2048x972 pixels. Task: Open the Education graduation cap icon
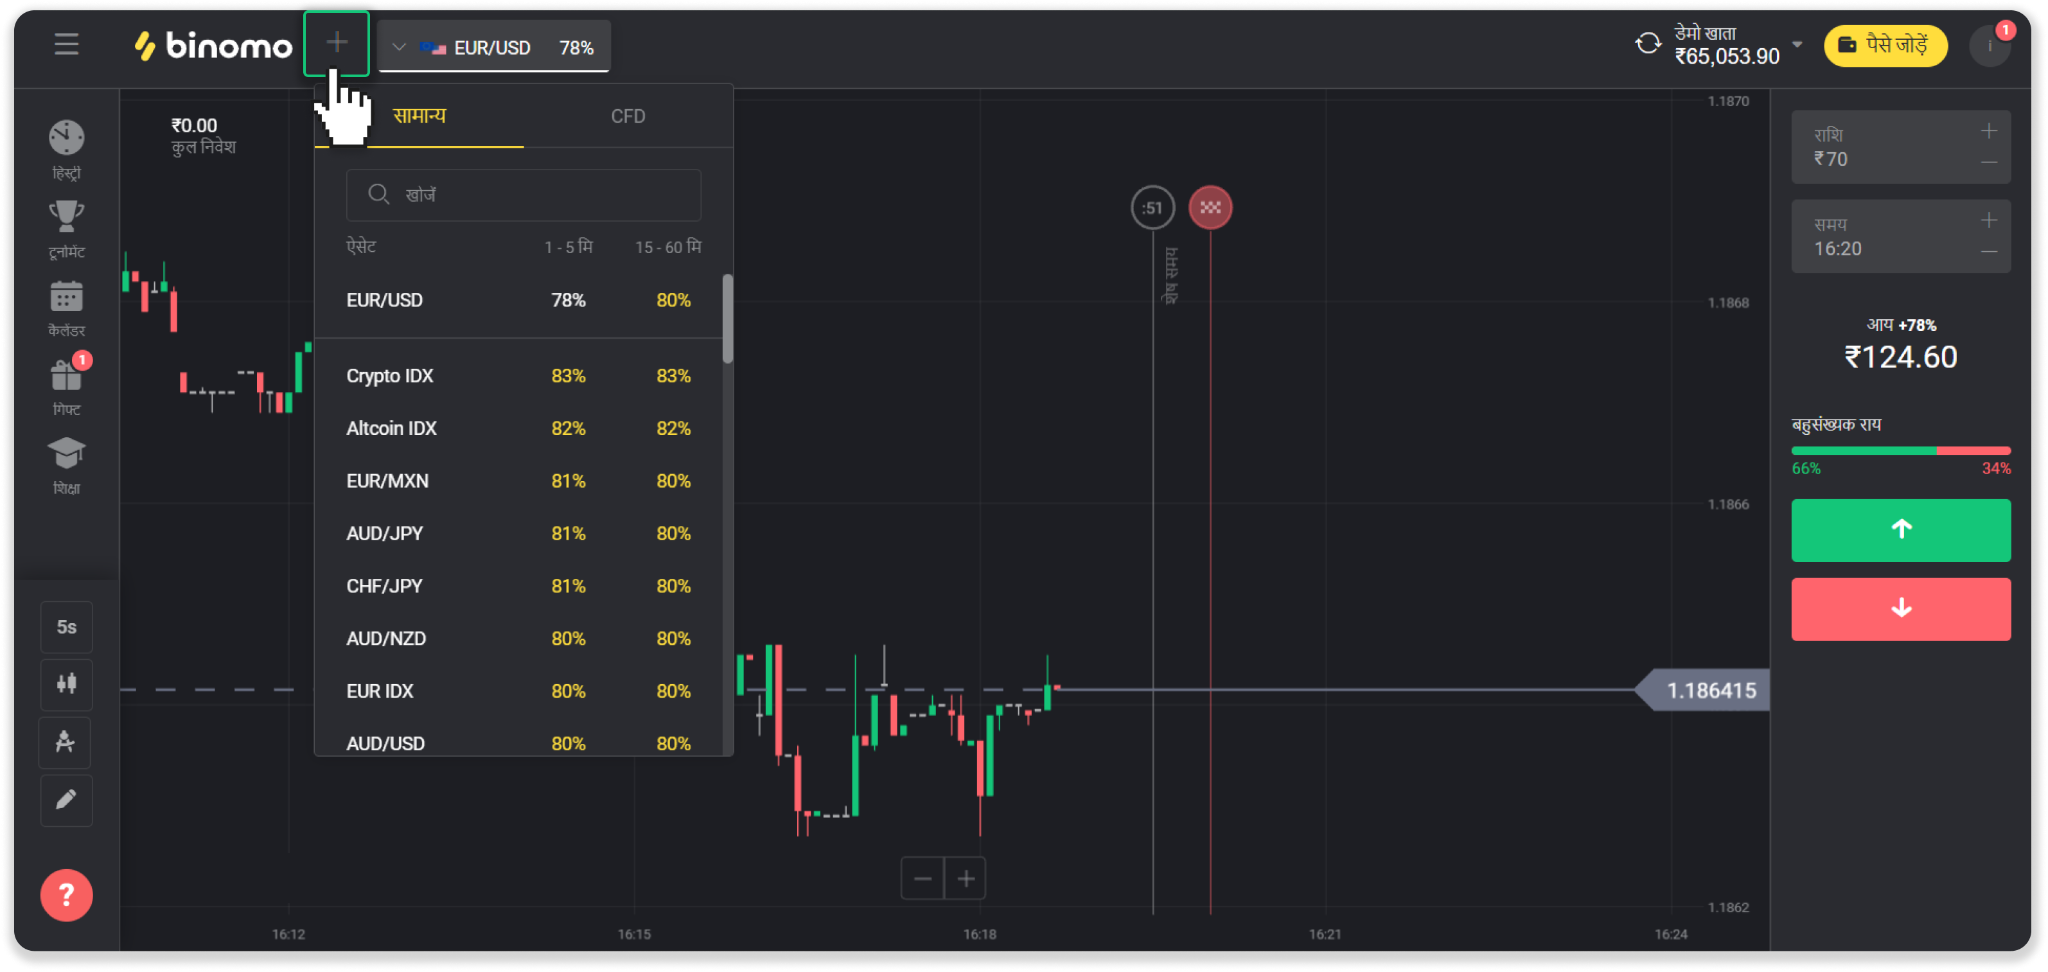coord(66,454)
